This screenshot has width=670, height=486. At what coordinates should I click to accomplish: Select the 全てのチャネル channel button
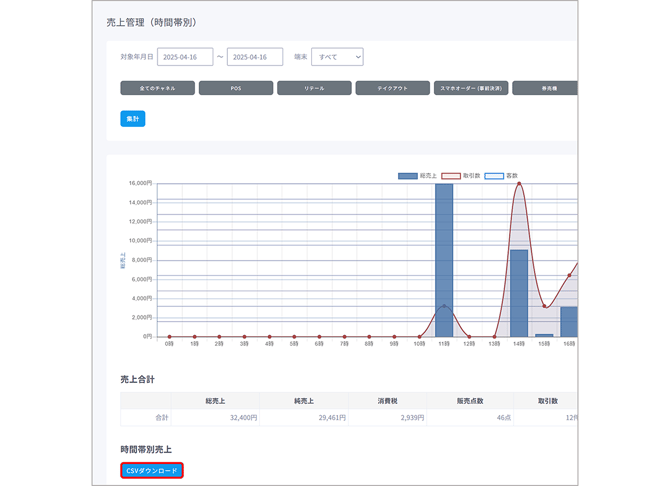(157, 88)
